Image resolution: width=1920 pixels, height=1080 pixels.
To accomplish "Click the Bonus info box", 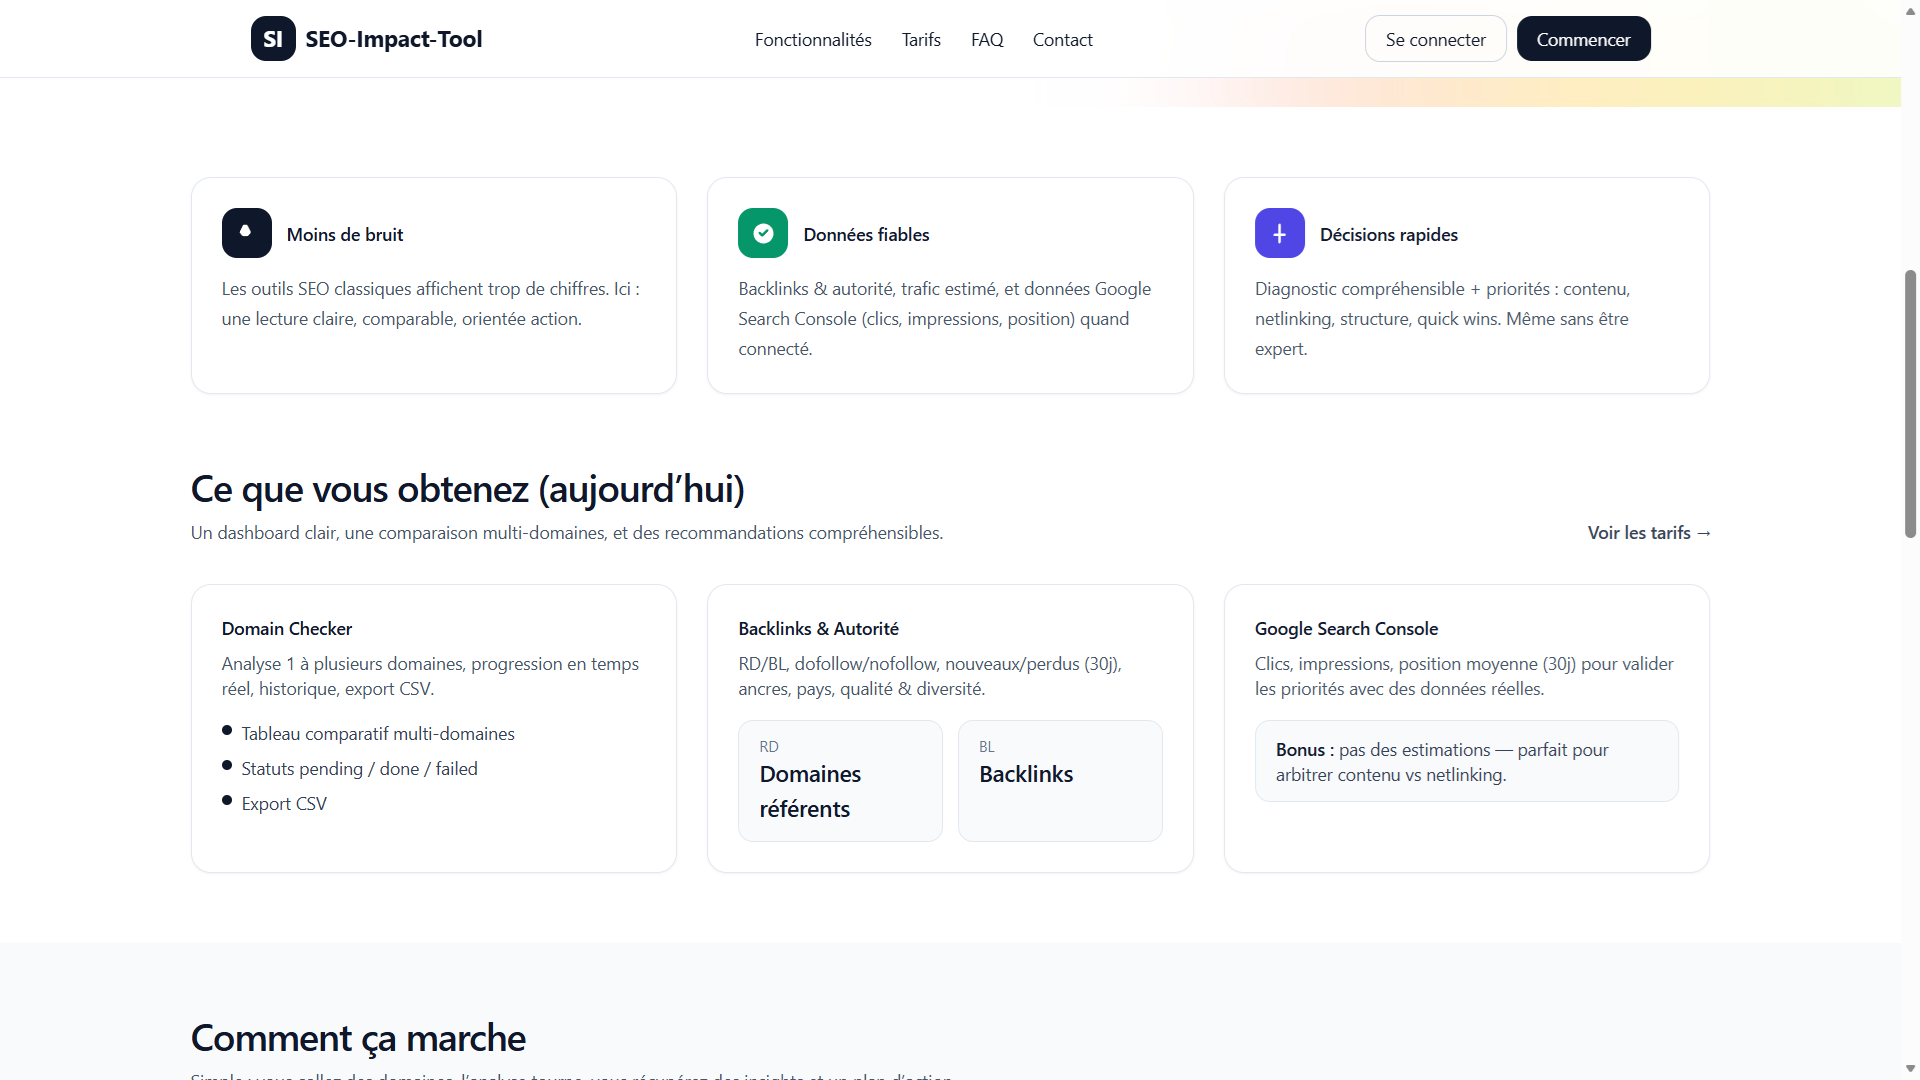I will coord(1466,761).
